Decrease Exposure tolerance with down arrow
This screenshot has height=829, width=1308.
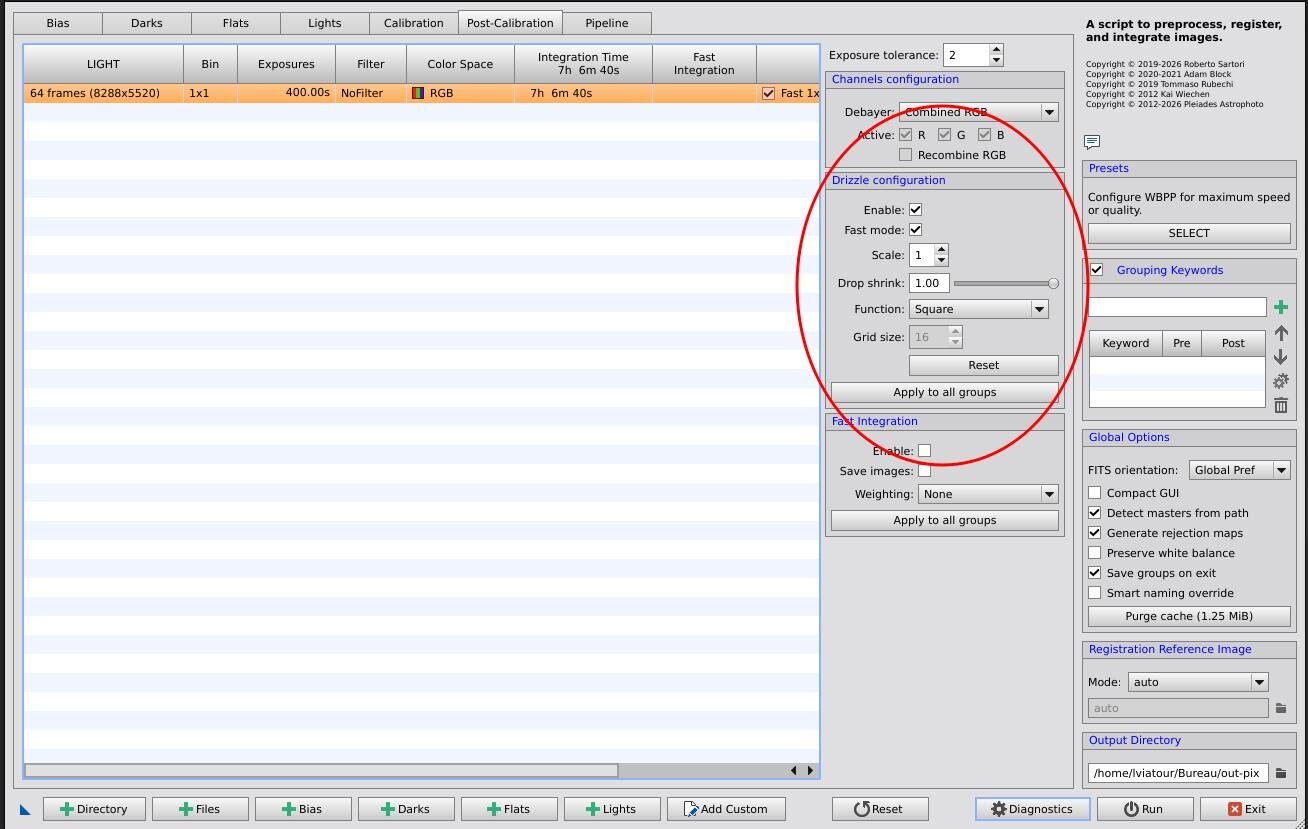(x=996, y=61)
